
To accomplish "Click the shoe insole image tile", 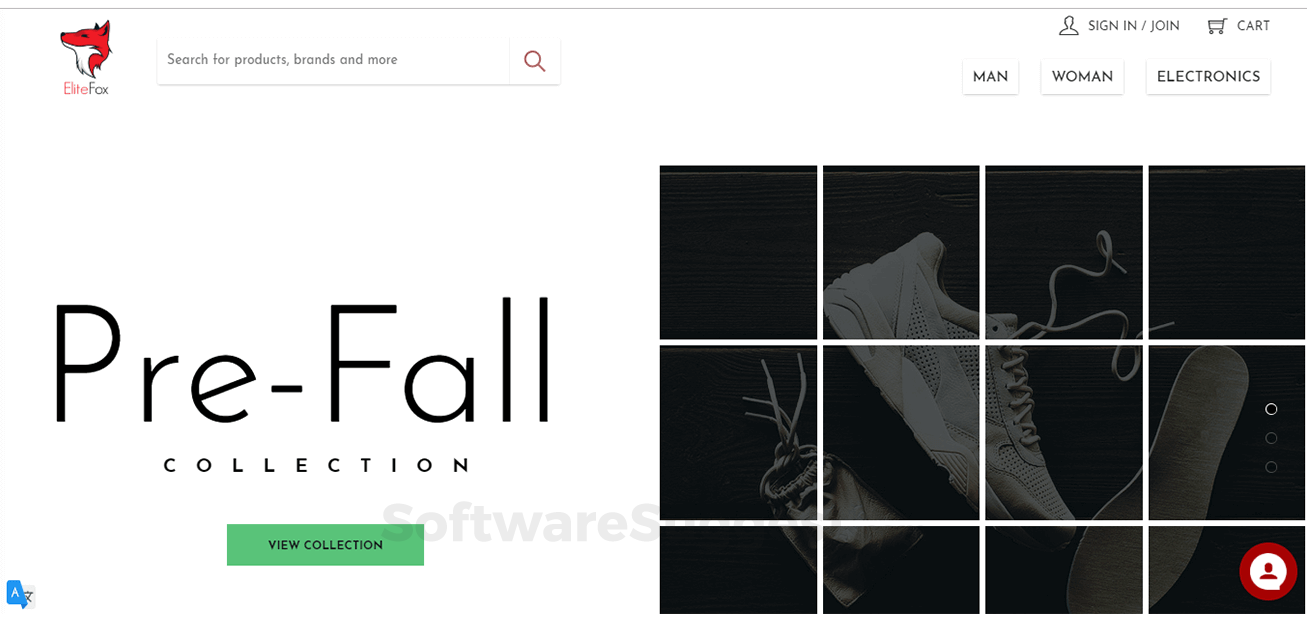I will pyautogui.click(x=1226, y=432).
